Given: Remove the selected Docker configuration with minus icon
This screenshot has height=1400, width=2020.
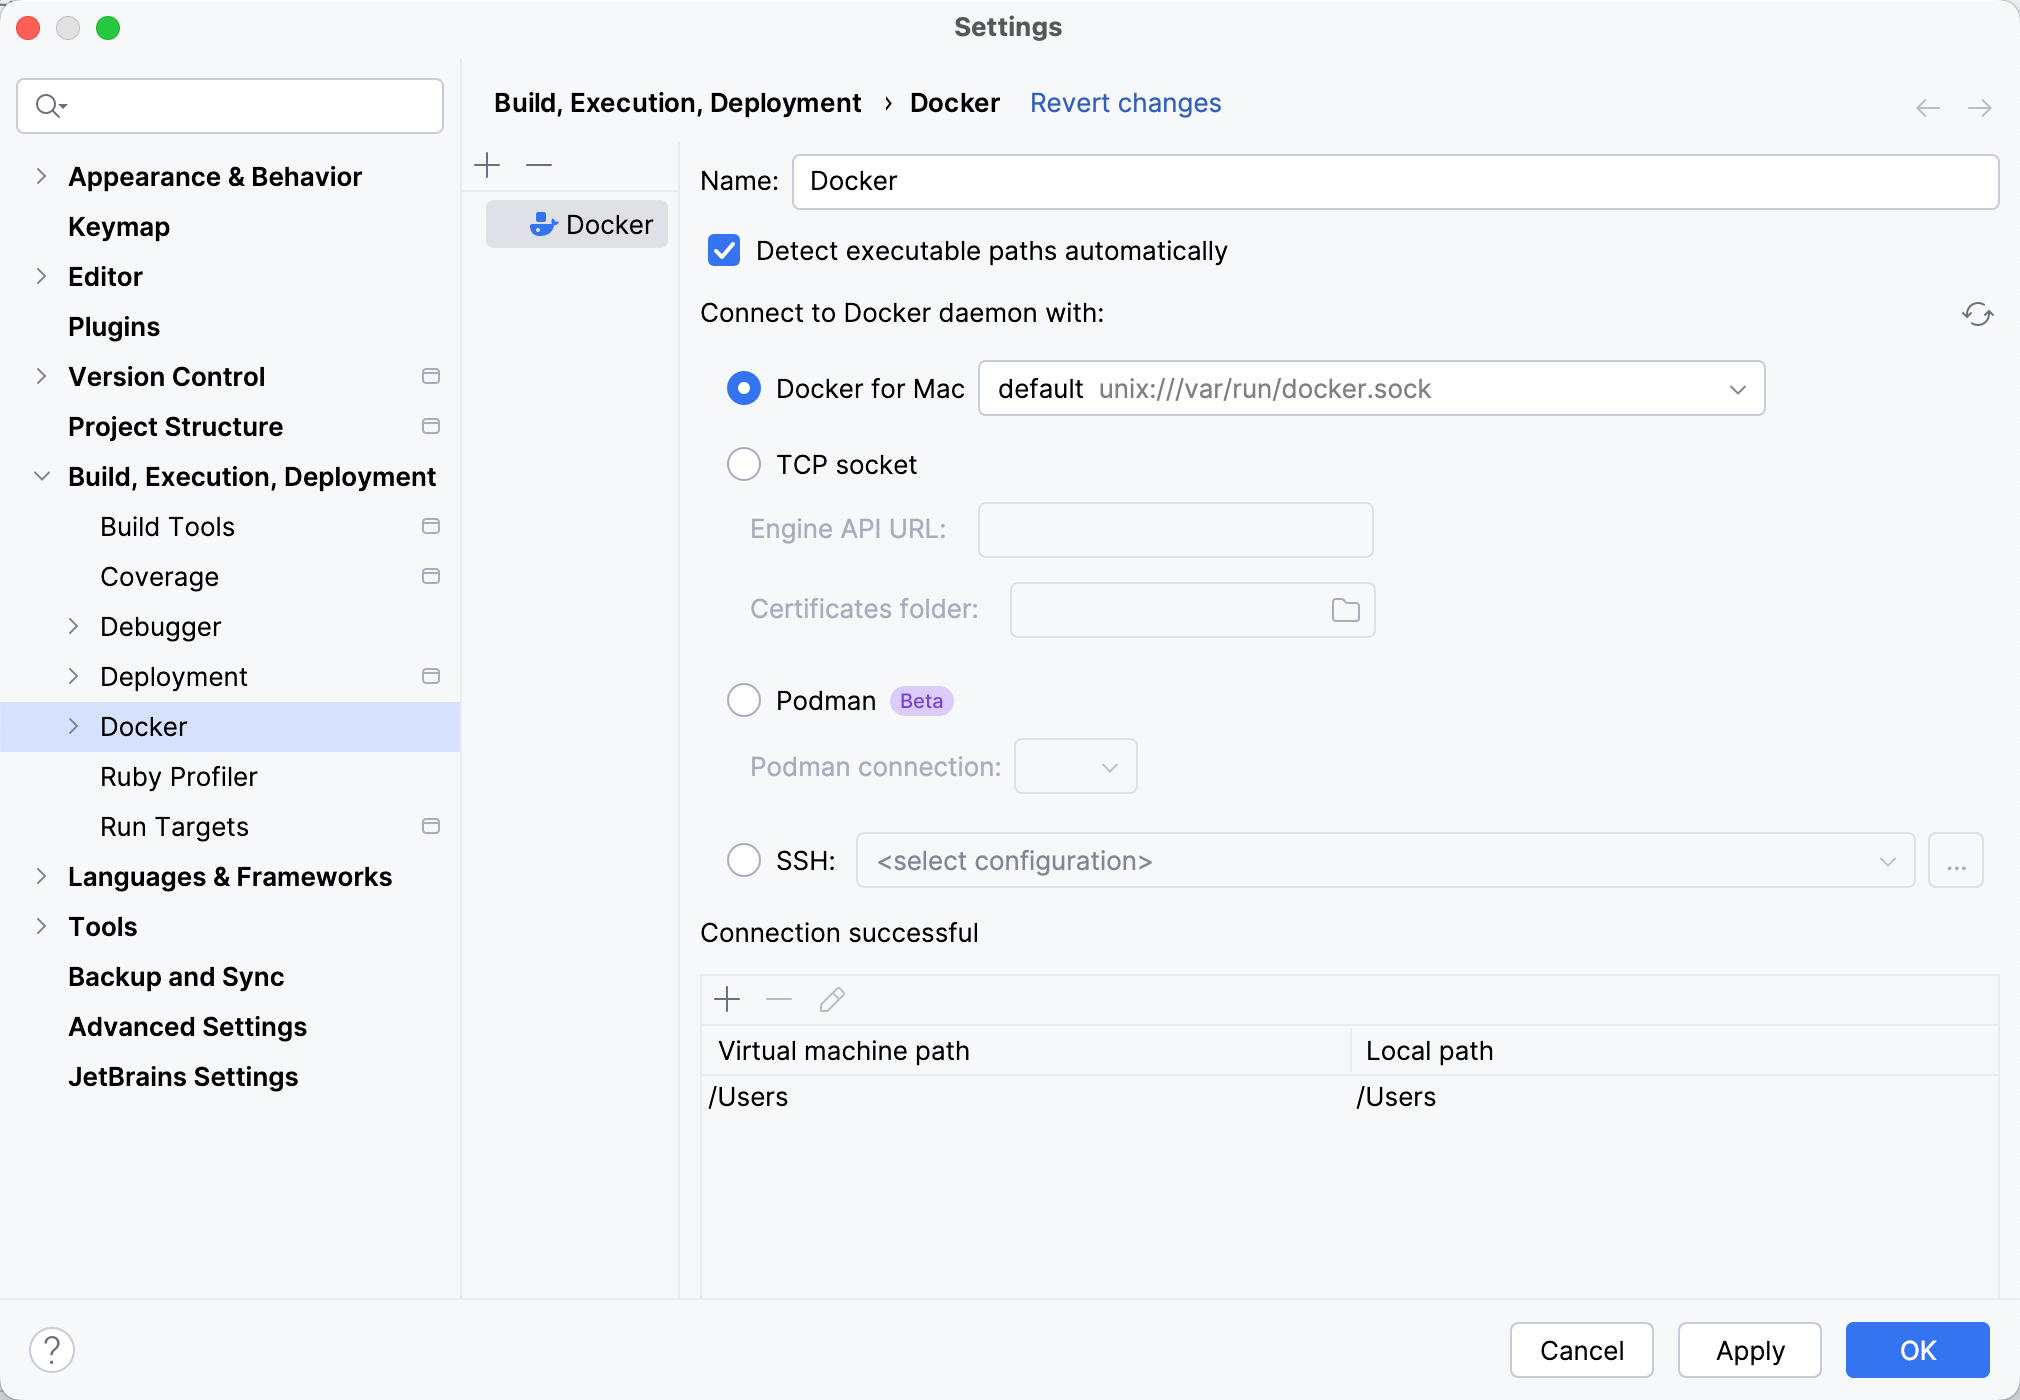Looking at the screenshot, I should pyautogui.click(x=538, y=164).
